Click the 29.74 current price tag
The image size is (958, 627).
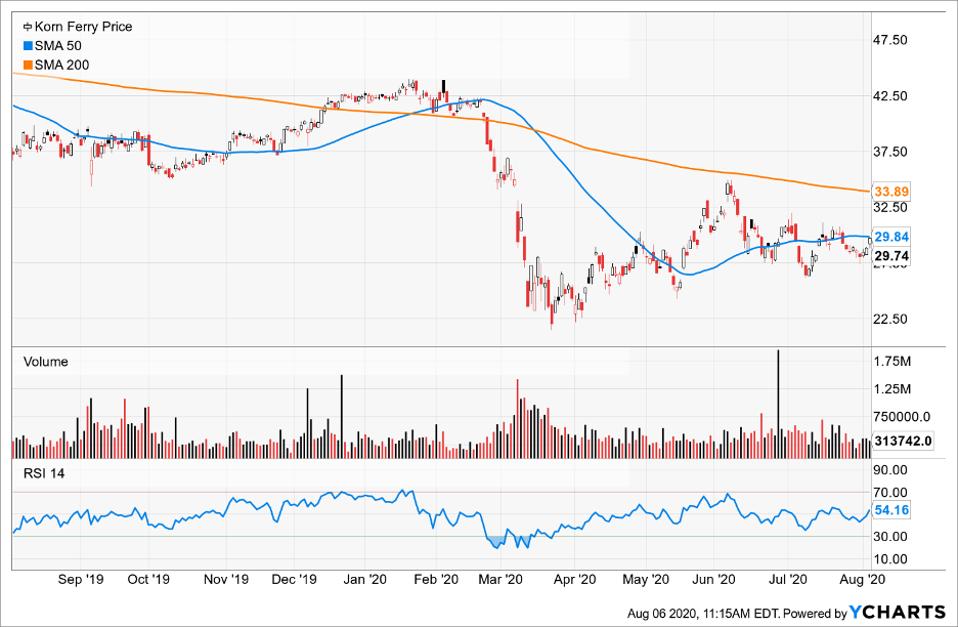[891, 256]
